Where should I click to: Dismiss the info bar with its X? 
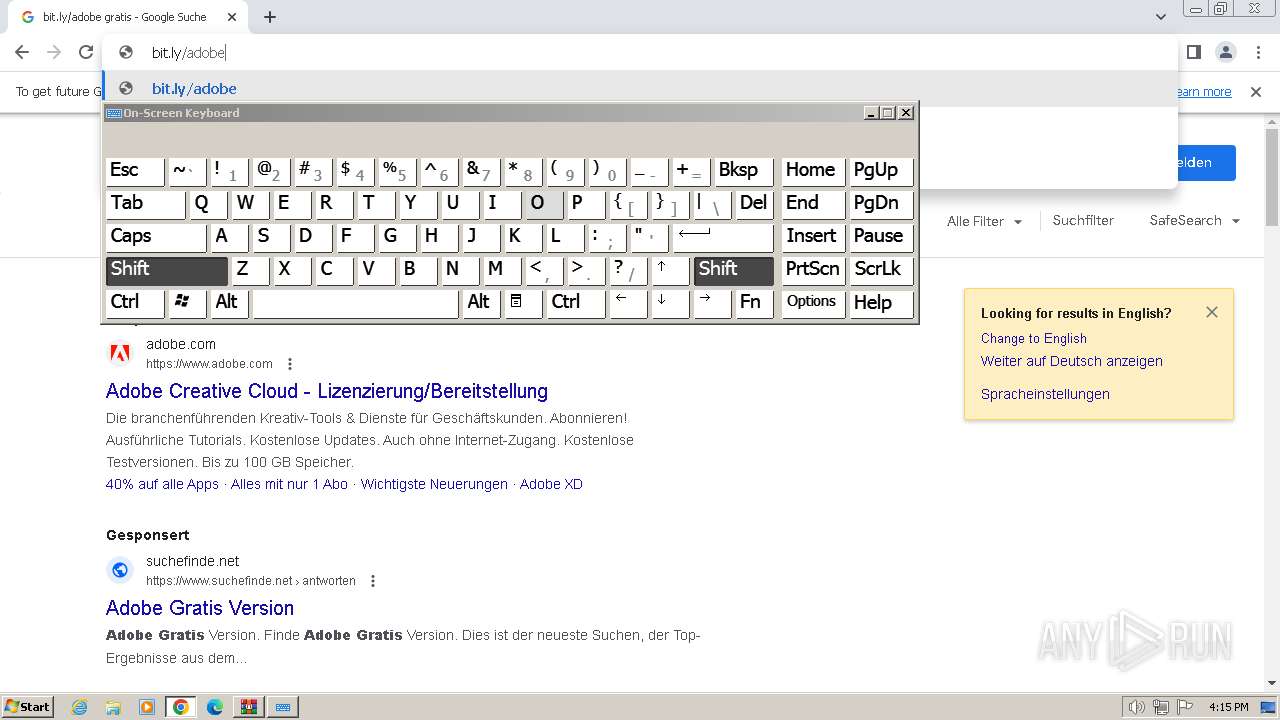tap(1256, 92)
